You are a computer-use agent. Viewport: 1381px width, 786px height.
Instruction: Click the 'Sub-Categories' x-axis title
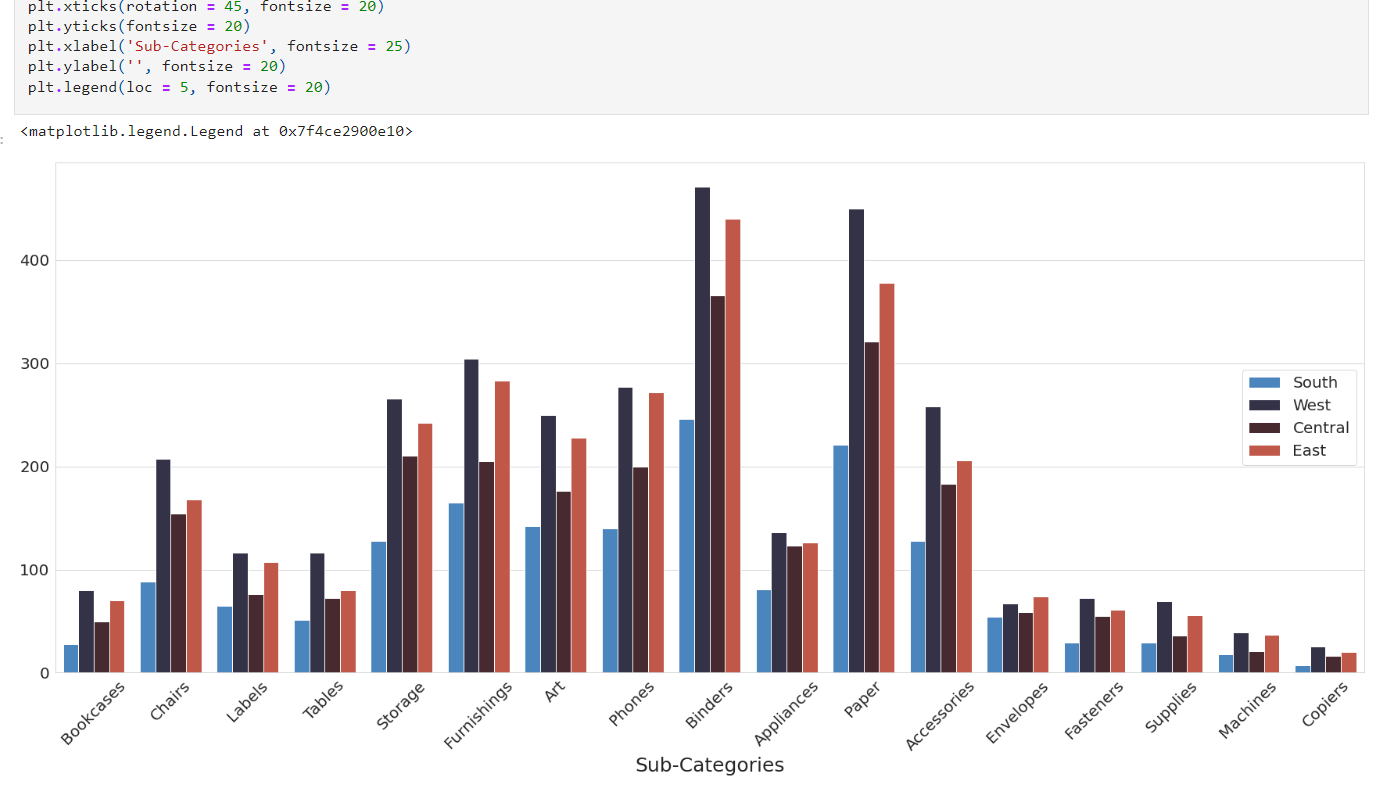pos(709,765)
